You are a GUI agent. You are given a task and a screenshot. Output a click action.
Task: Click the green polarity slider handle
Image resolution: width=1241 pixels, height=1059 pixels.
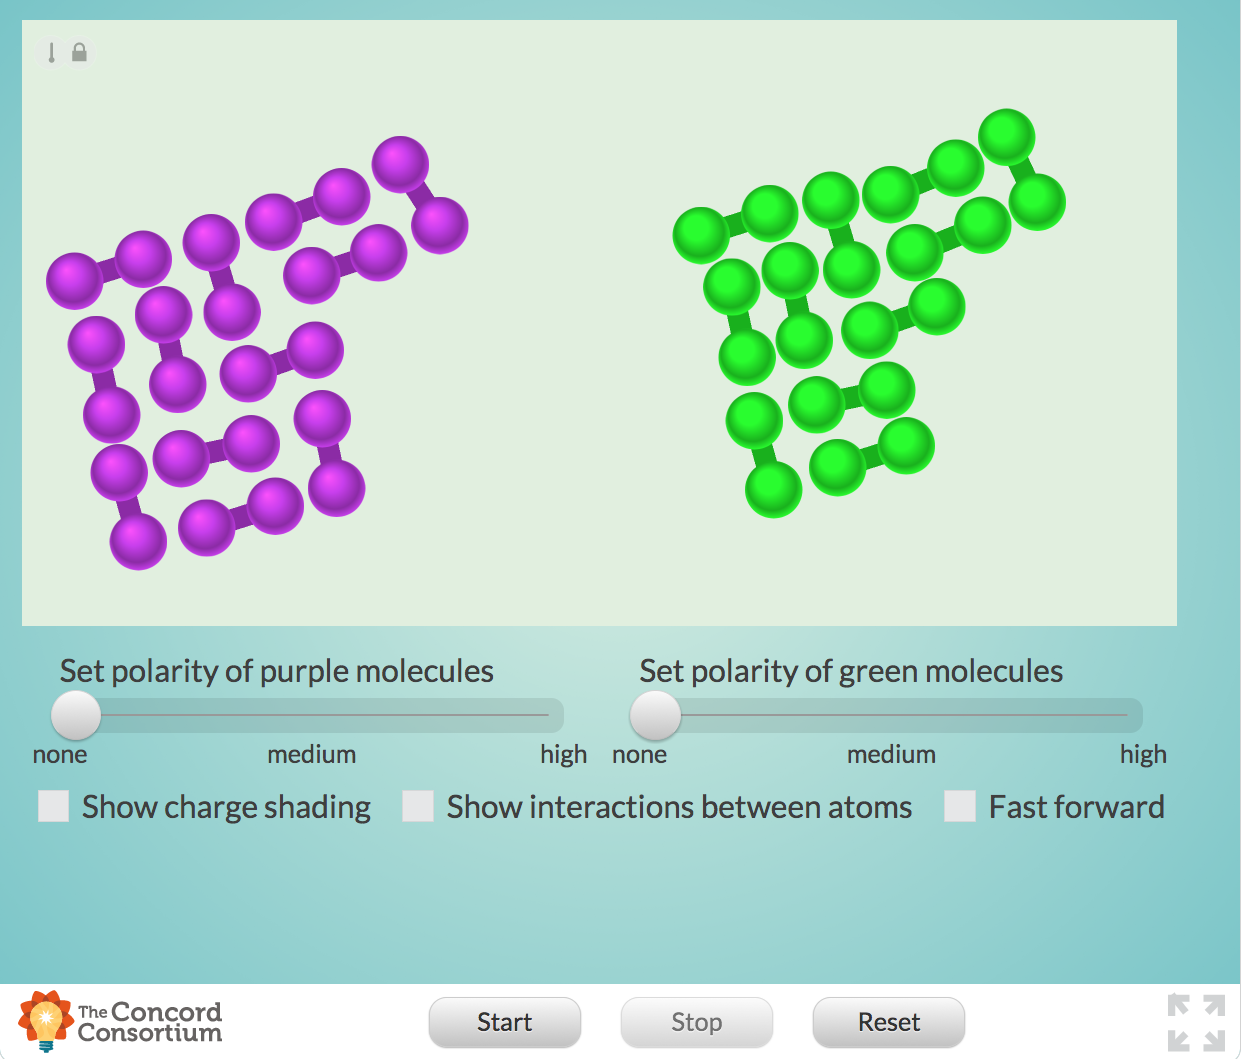pyautogui.click(x=655, y=715)
